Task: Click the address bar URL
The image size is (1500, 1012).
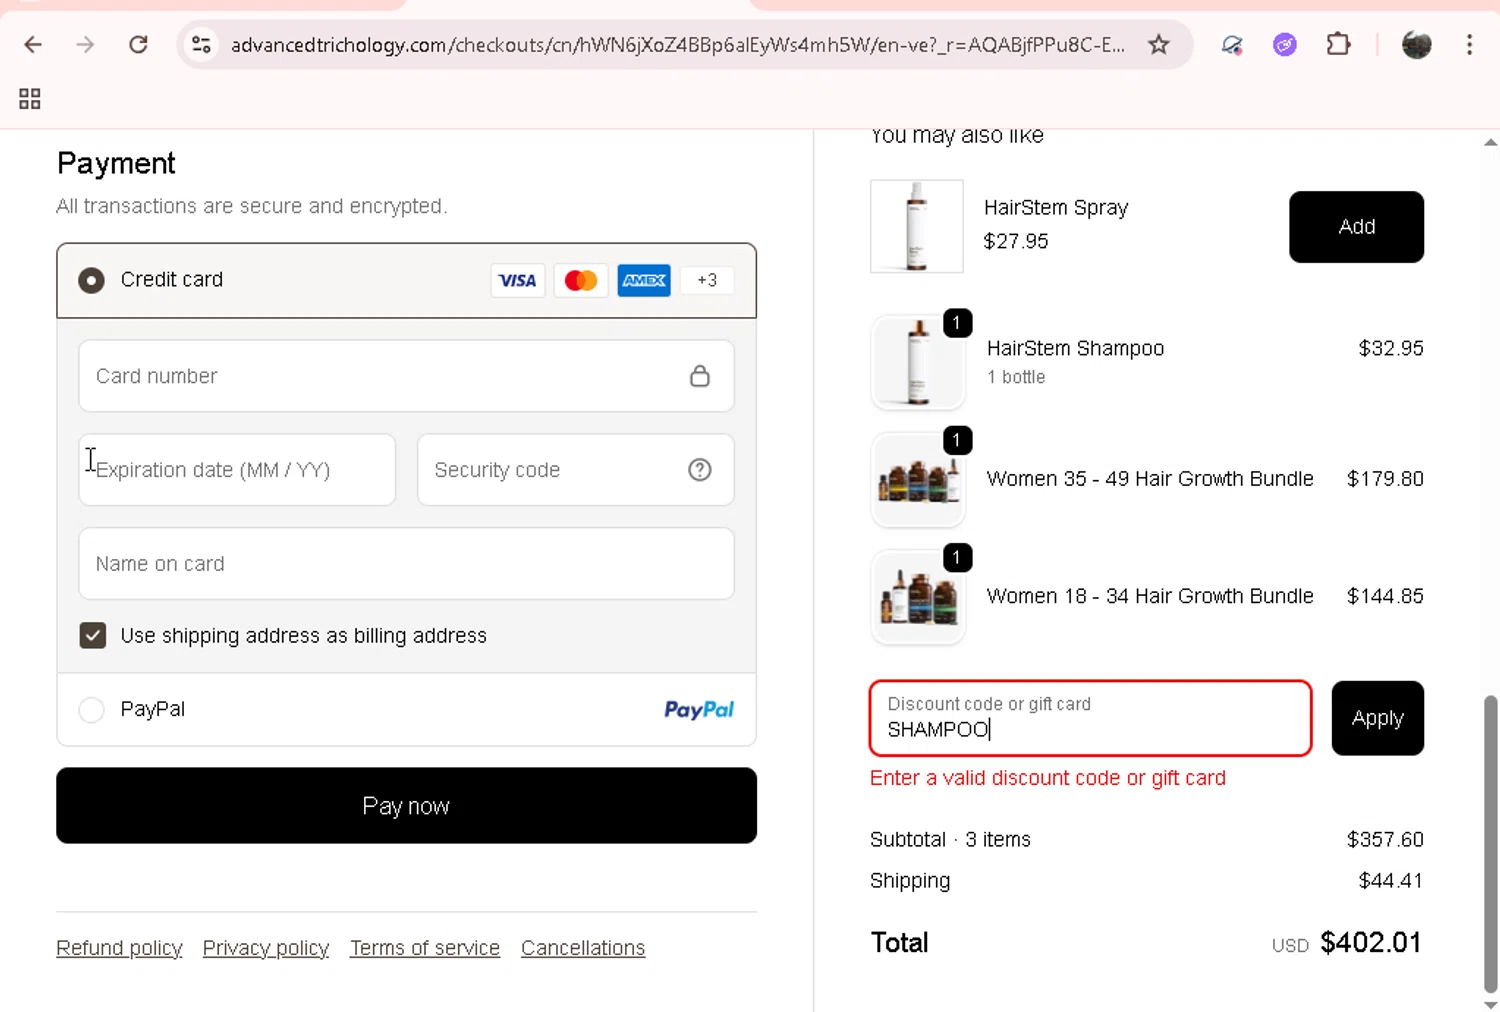Action: tap(677, 44)
